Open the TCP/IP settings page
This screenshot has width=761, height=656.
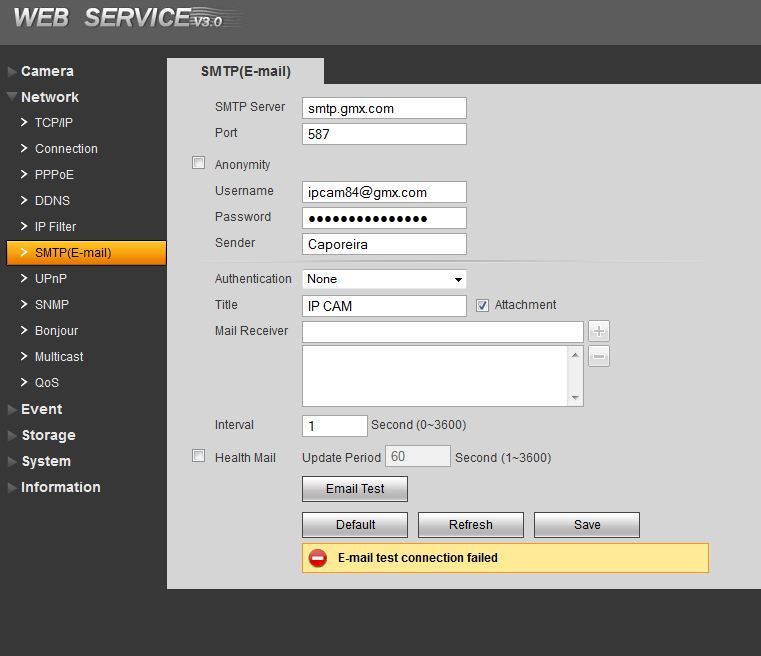(x=54, y=123)
